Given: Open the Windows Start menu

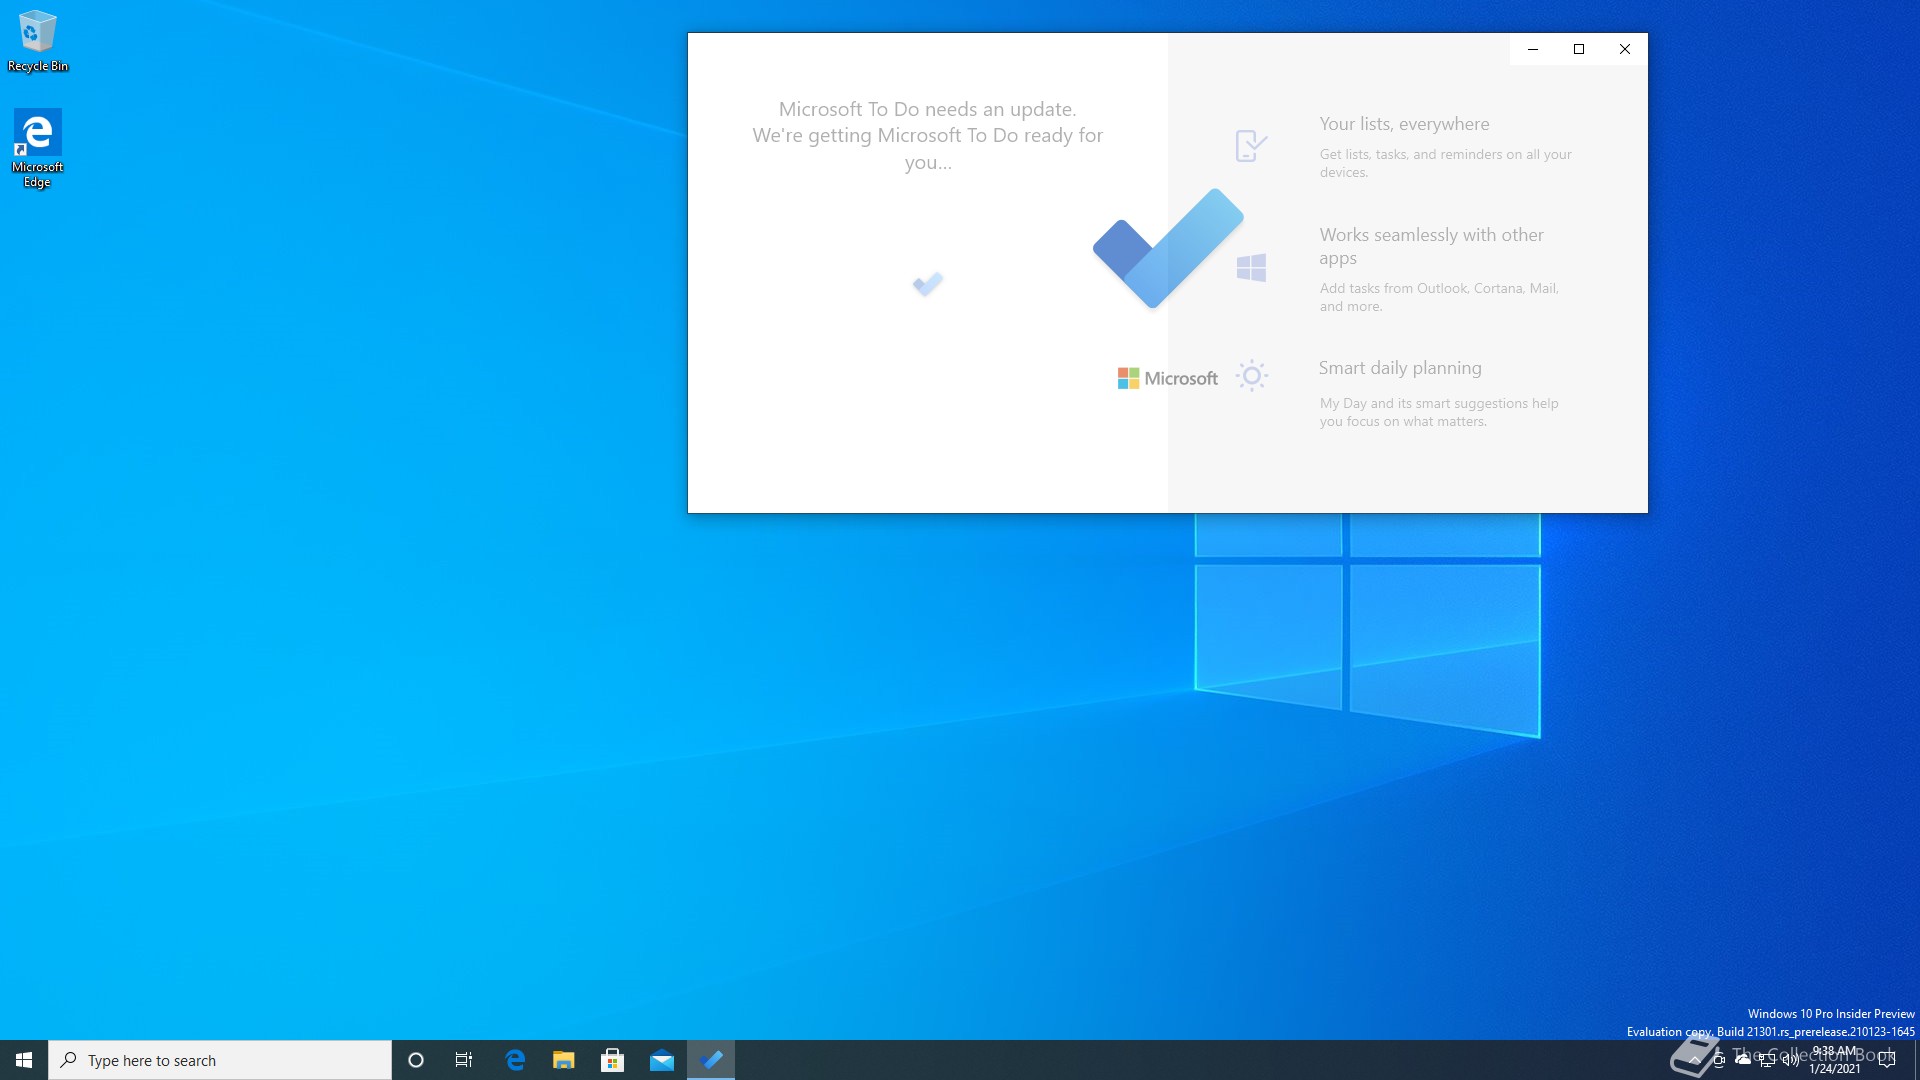Looking at the screenshot, I should tap(24, 1060).
